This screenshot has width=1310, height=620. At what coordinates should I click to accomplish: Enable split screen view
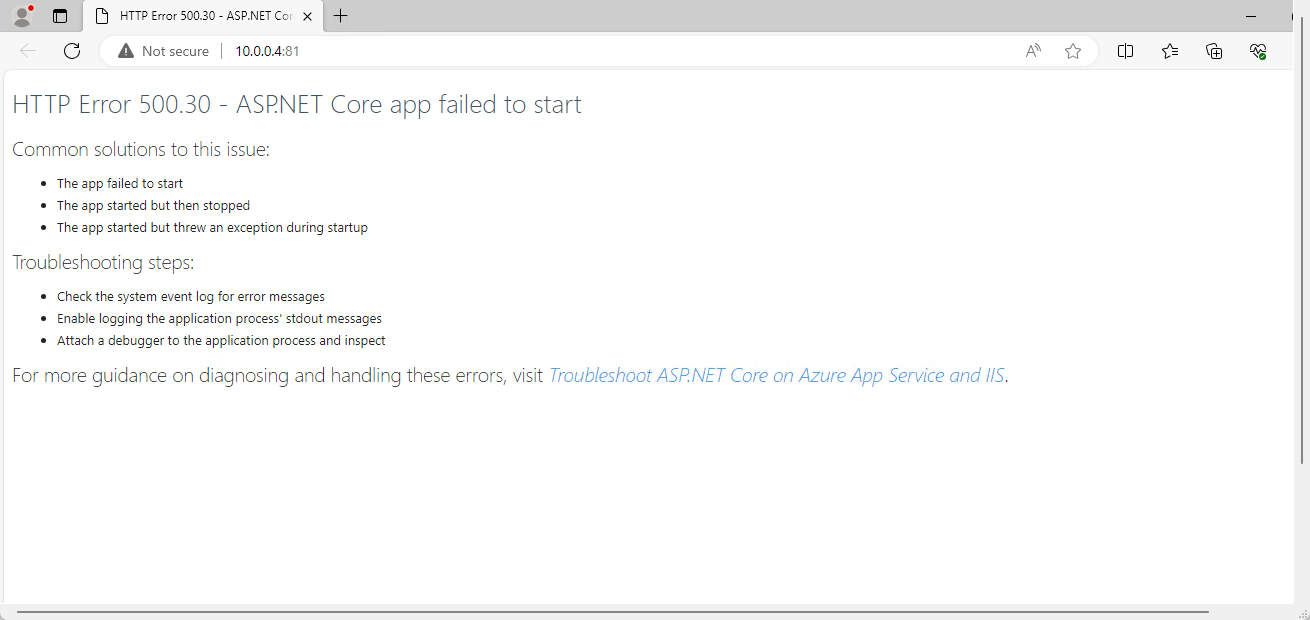[1125, 51]
